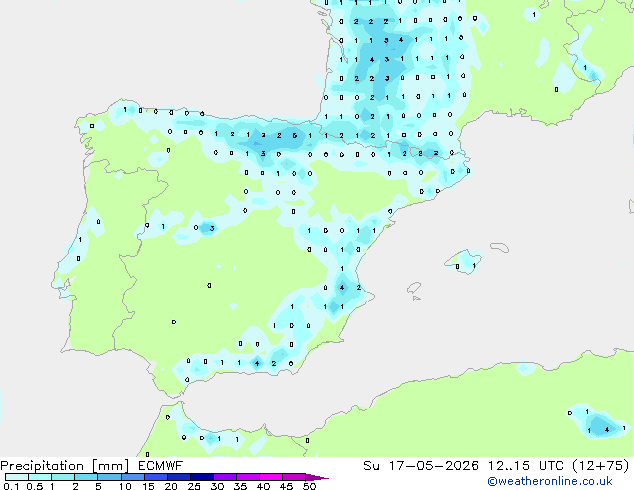
Task: Select the "(12+75)" forecast offset text
Action: tap(601, 465)
